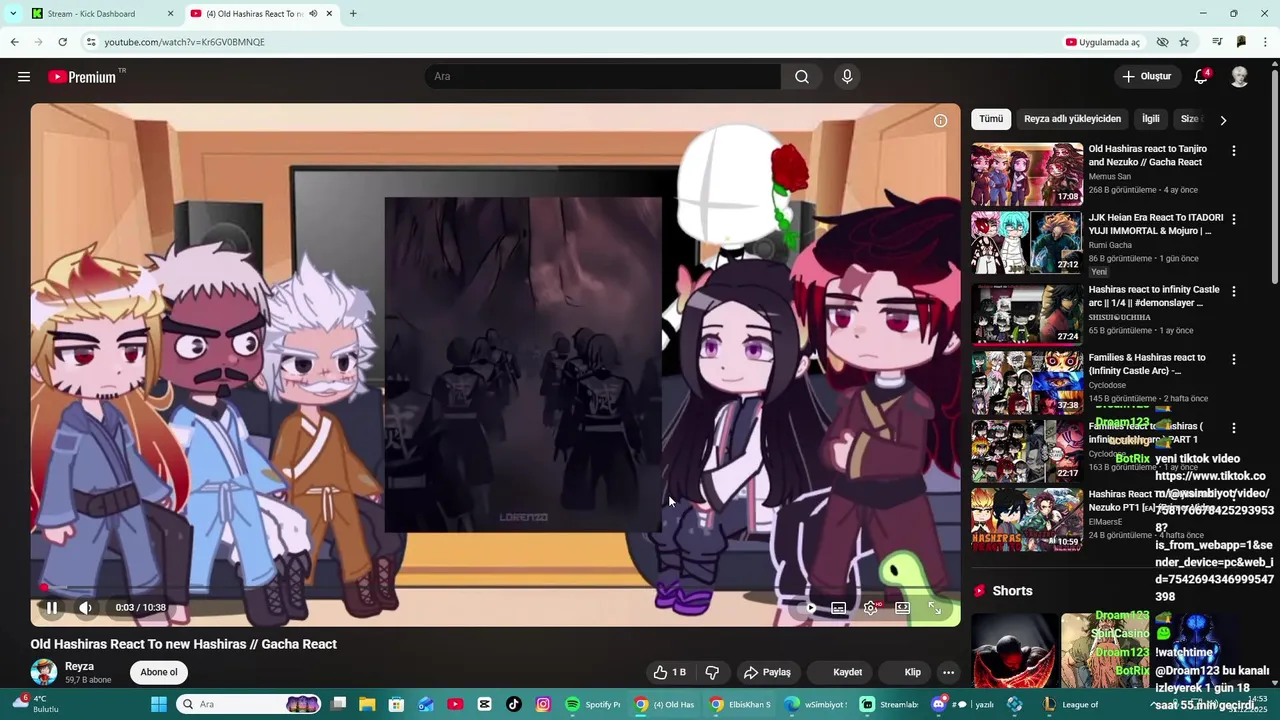Click the Oluştur create button
Viewport: 1280px width, 720px height.
coord(1146,77)
